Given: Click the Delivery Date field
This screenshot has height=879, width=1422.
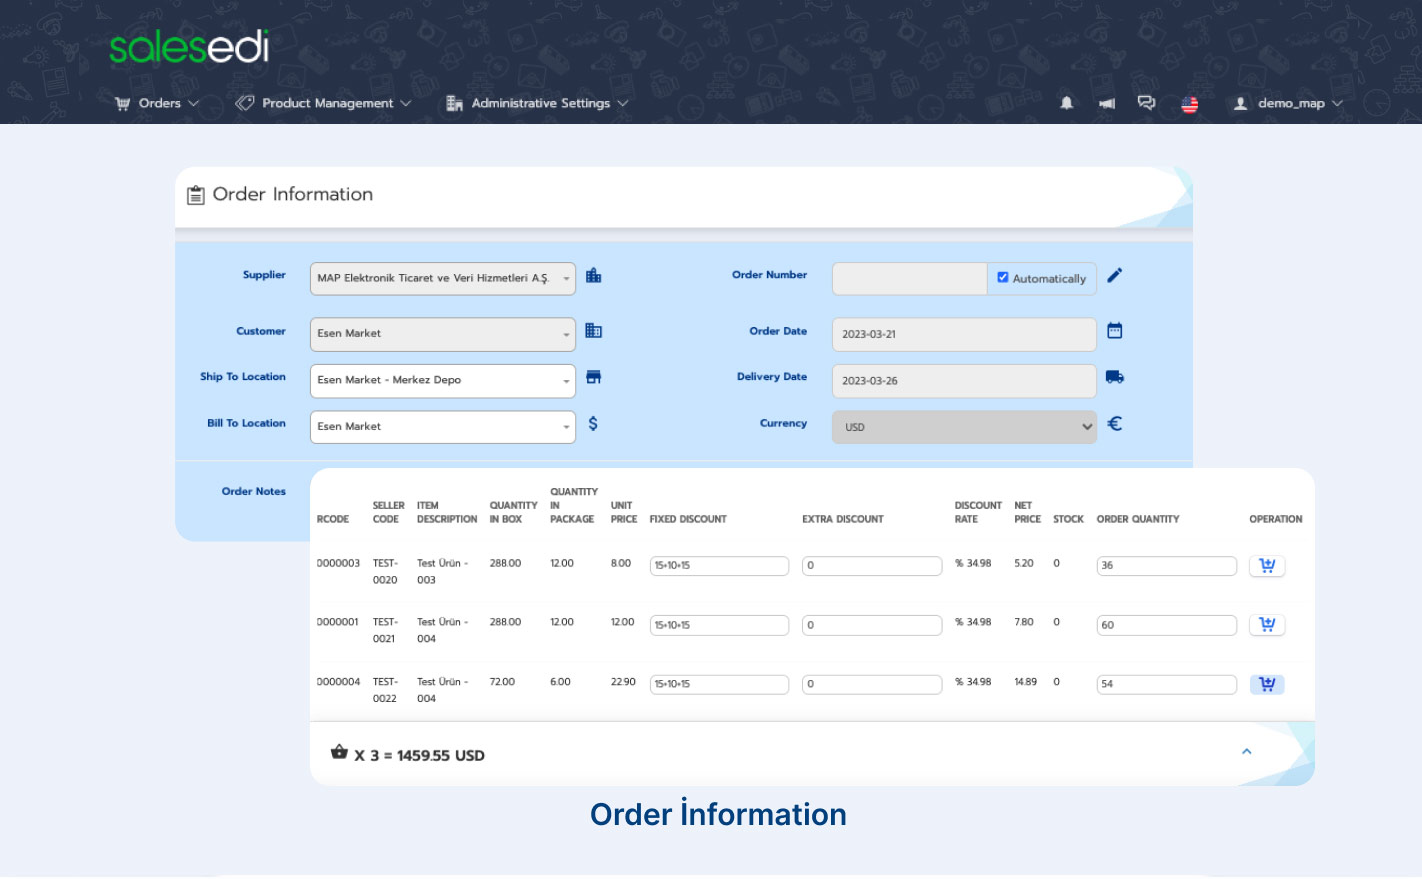Looking at the screenshot, I should 964,380.
